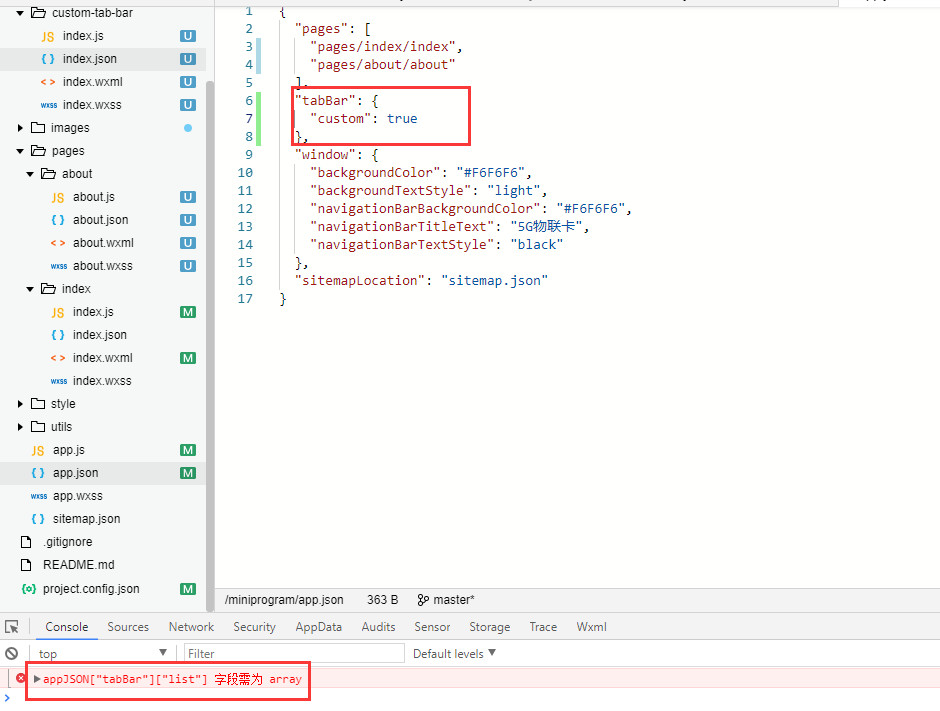Click the M badge beside app.json
This screenshot has height=711, width=940.
click(x=187, y=473)
